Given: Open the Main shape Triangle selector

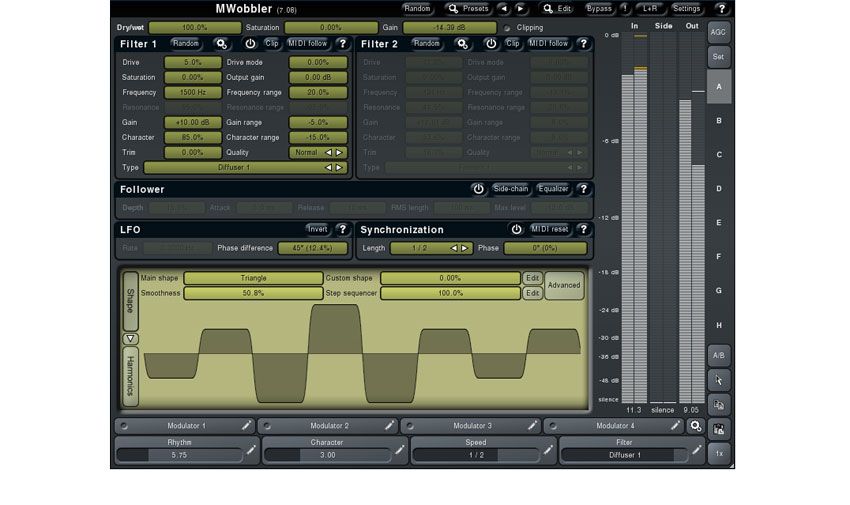Looking at the screenshot, I should click(x=253, y=278).
